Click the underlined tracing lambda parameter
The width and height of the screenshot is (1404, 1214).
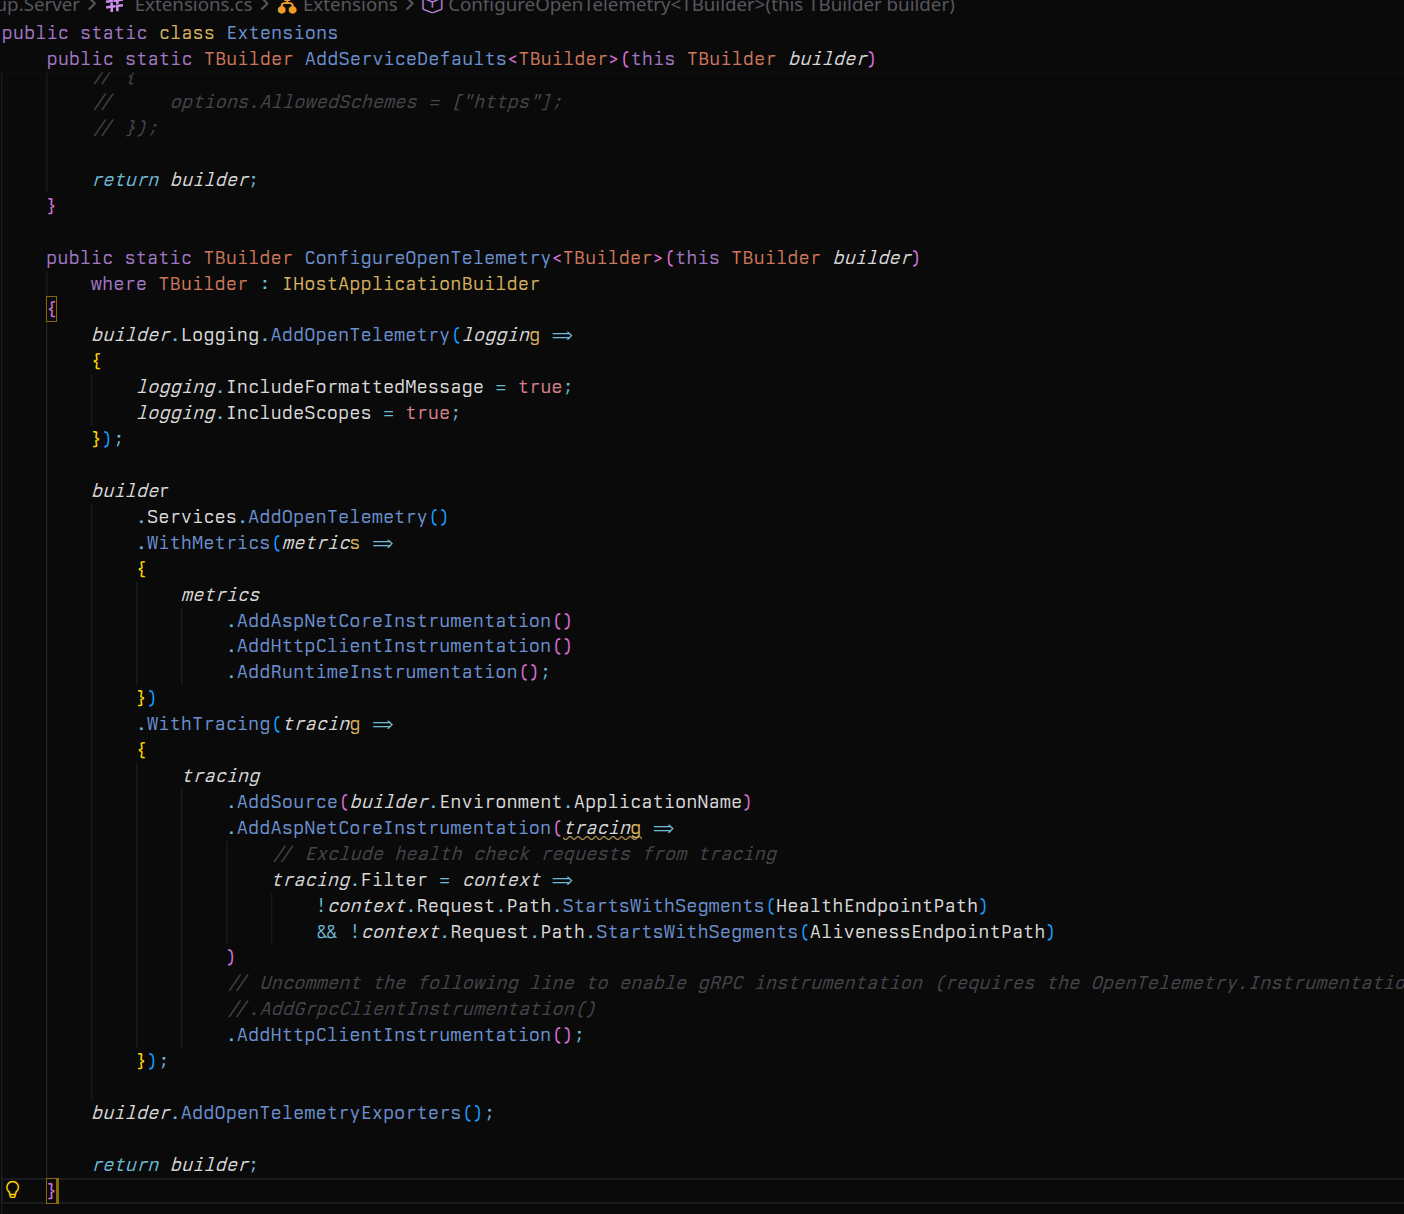coord(602,828)
